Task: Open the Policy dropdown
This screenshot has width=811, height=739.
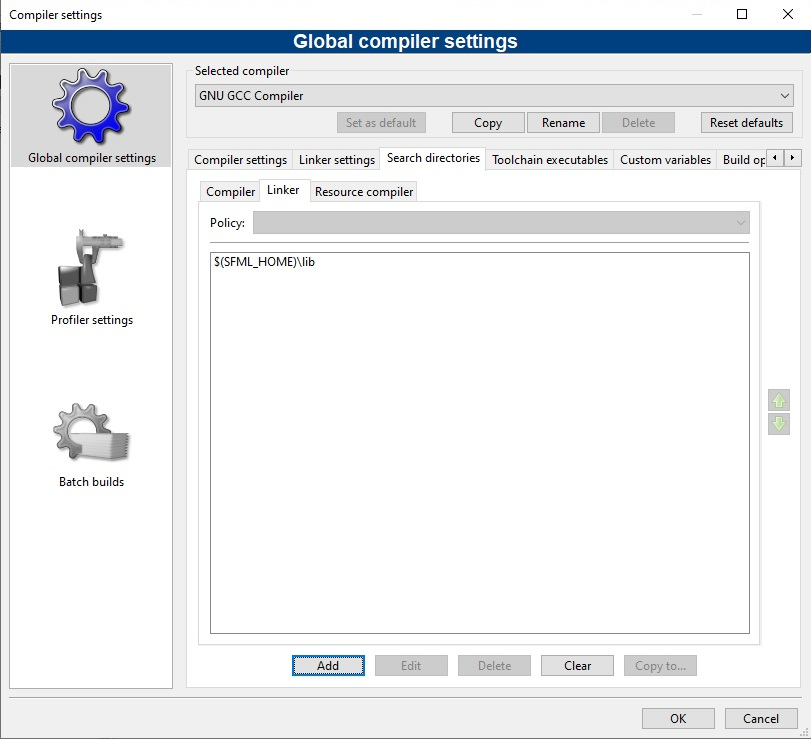Action: 500,223
